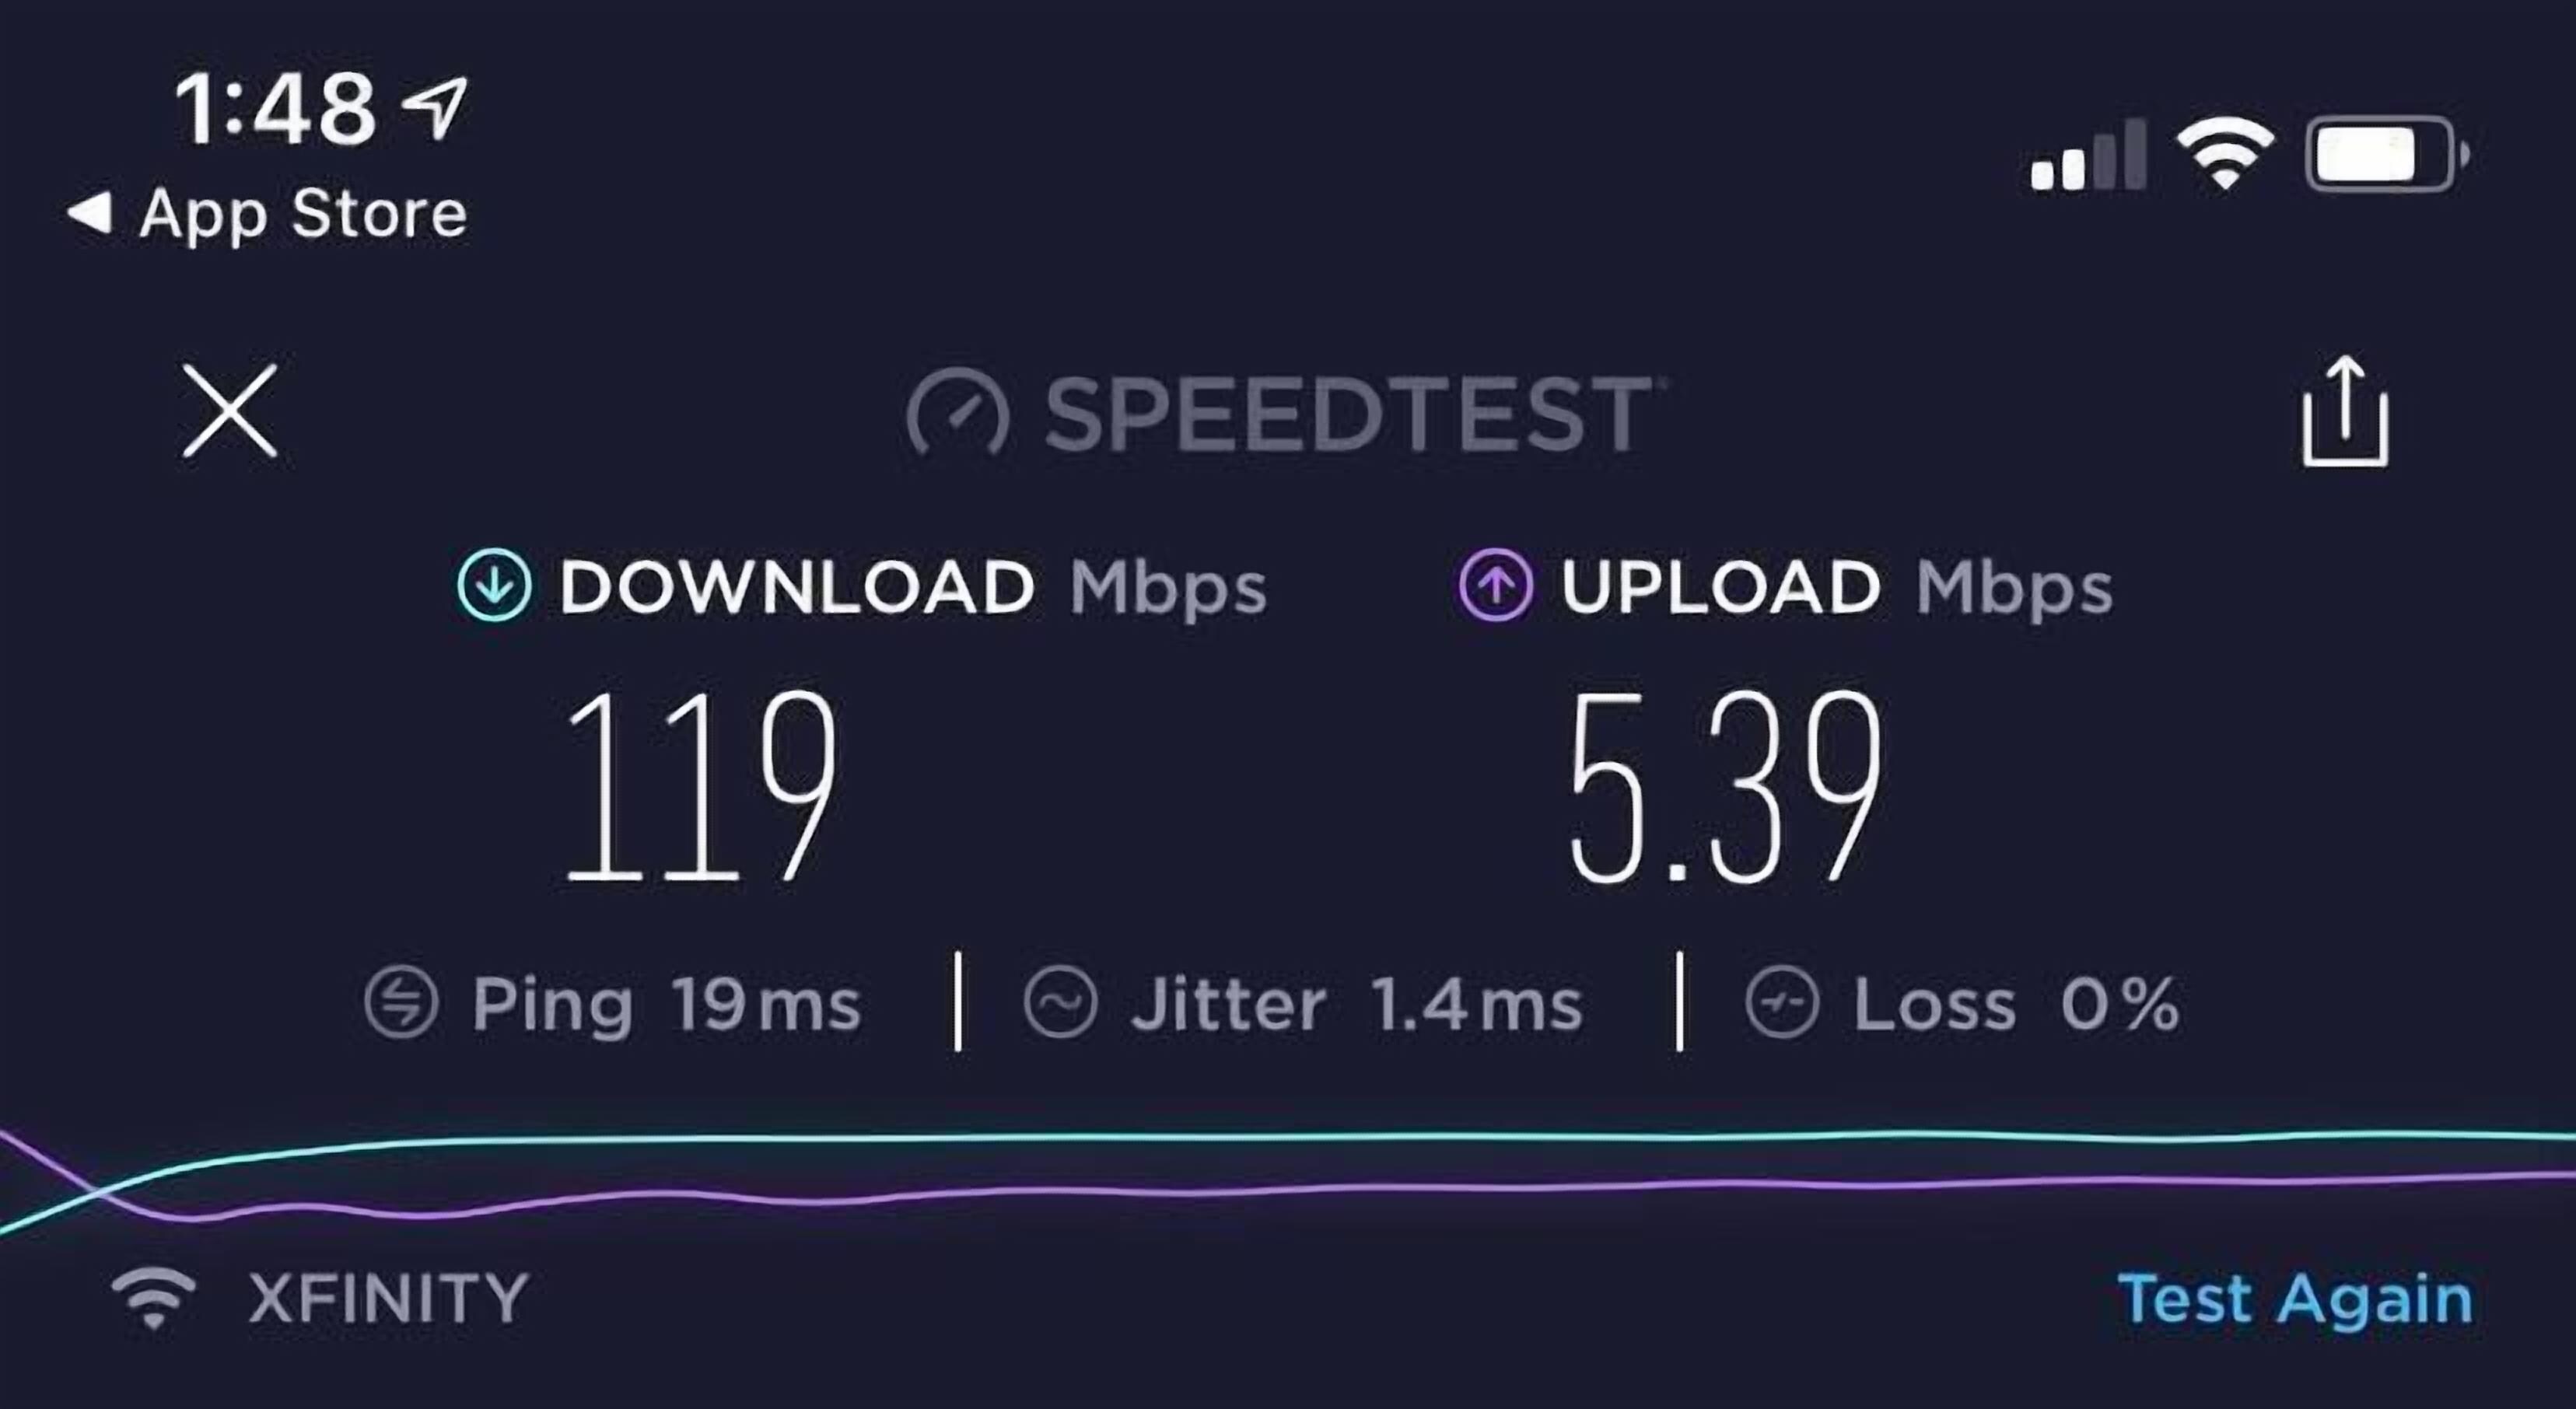This screenshot has height=1409, width=2576.
Task: Tap the 1:48 clock in status bar
Action: 276,108
